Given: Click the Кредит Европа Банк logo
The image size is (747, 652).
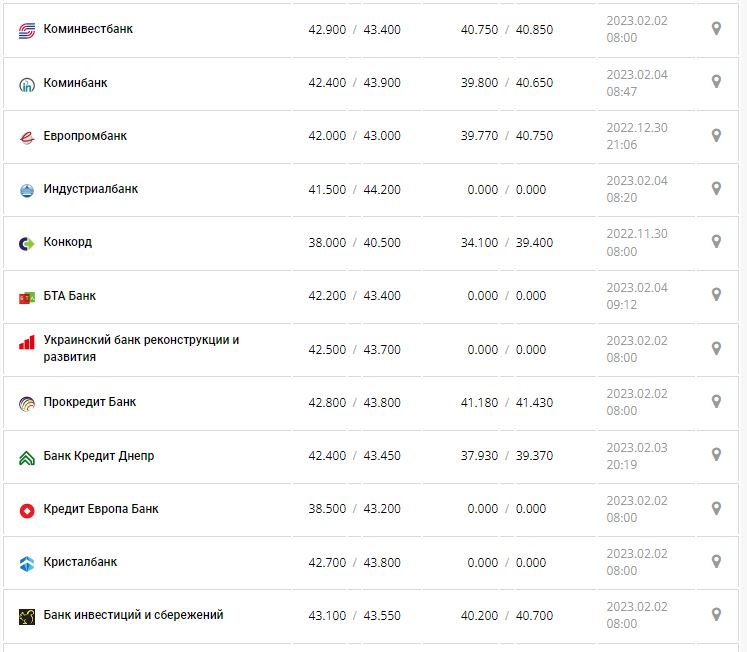Looking at the screenshot, I should point(27,510).
